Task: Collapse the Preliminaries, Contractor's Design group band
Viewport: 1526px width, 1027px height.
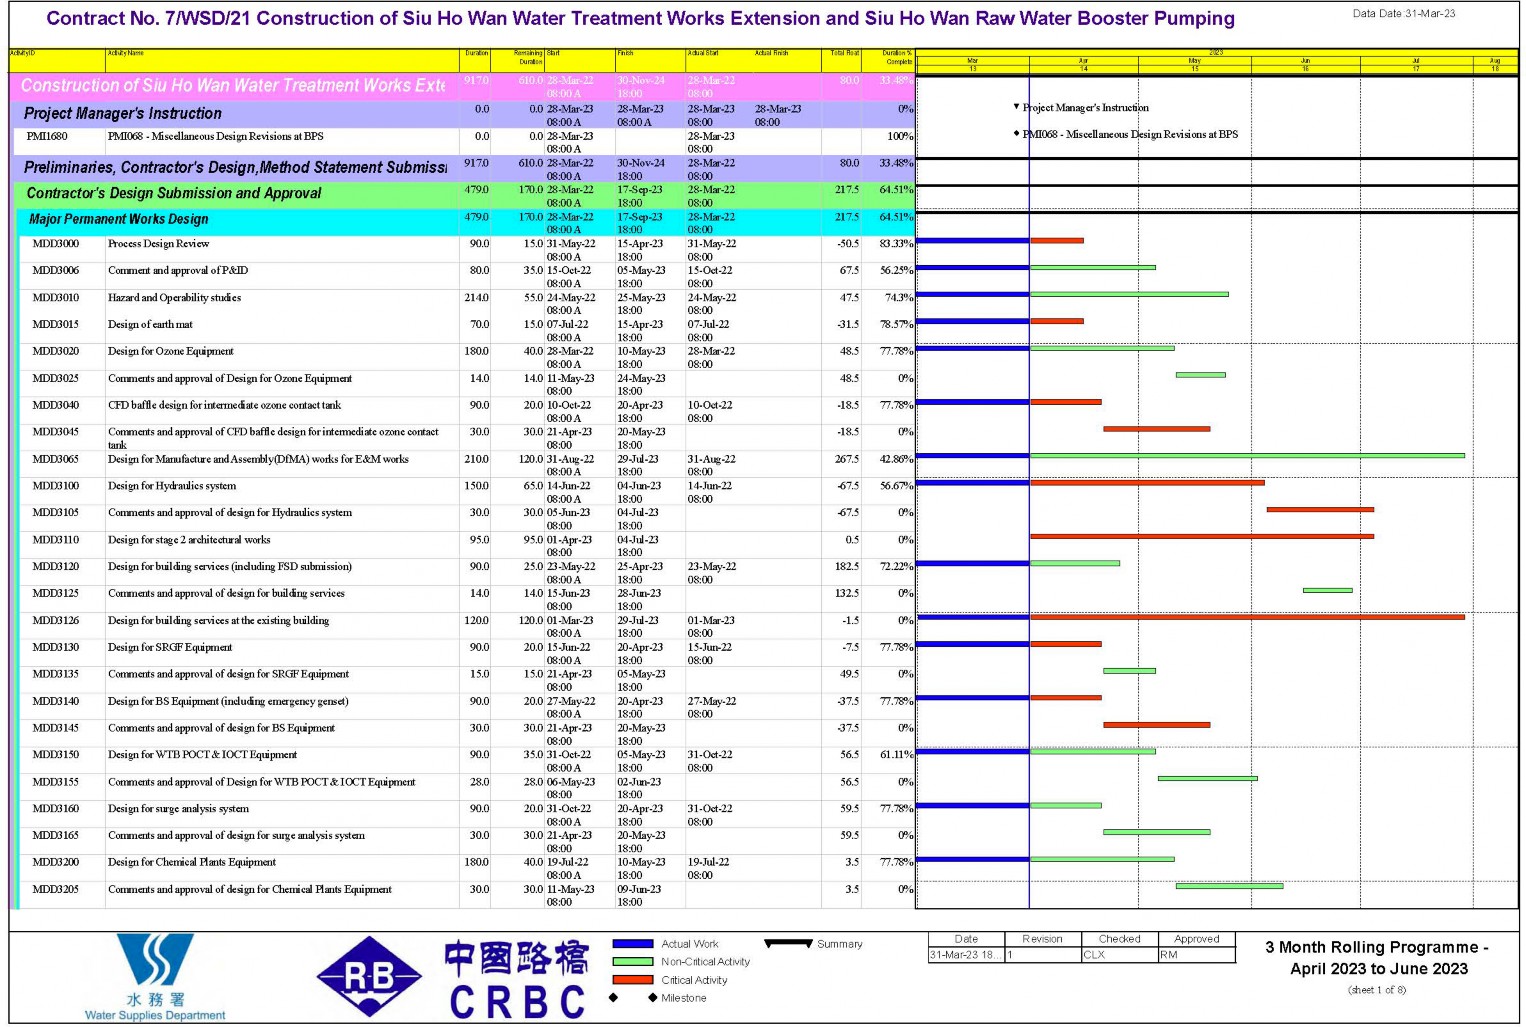Action: coord(461,168)
